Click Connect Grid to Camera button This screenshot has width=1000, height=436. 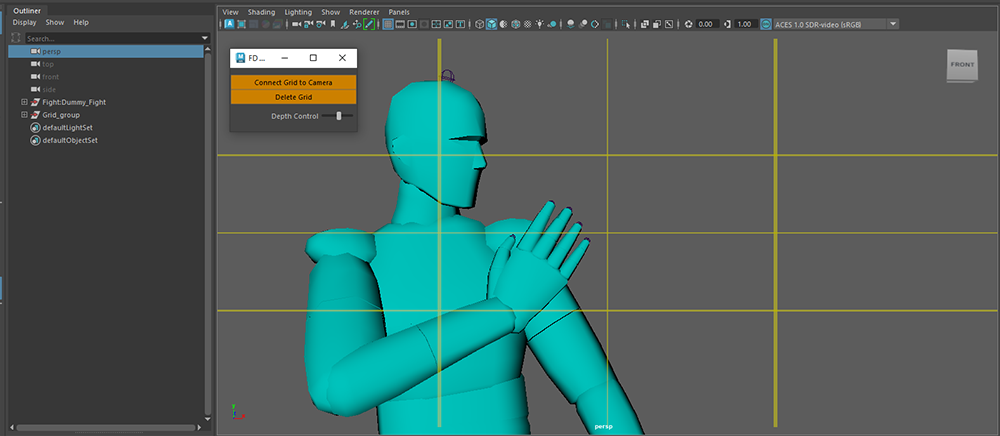[293, 82]
